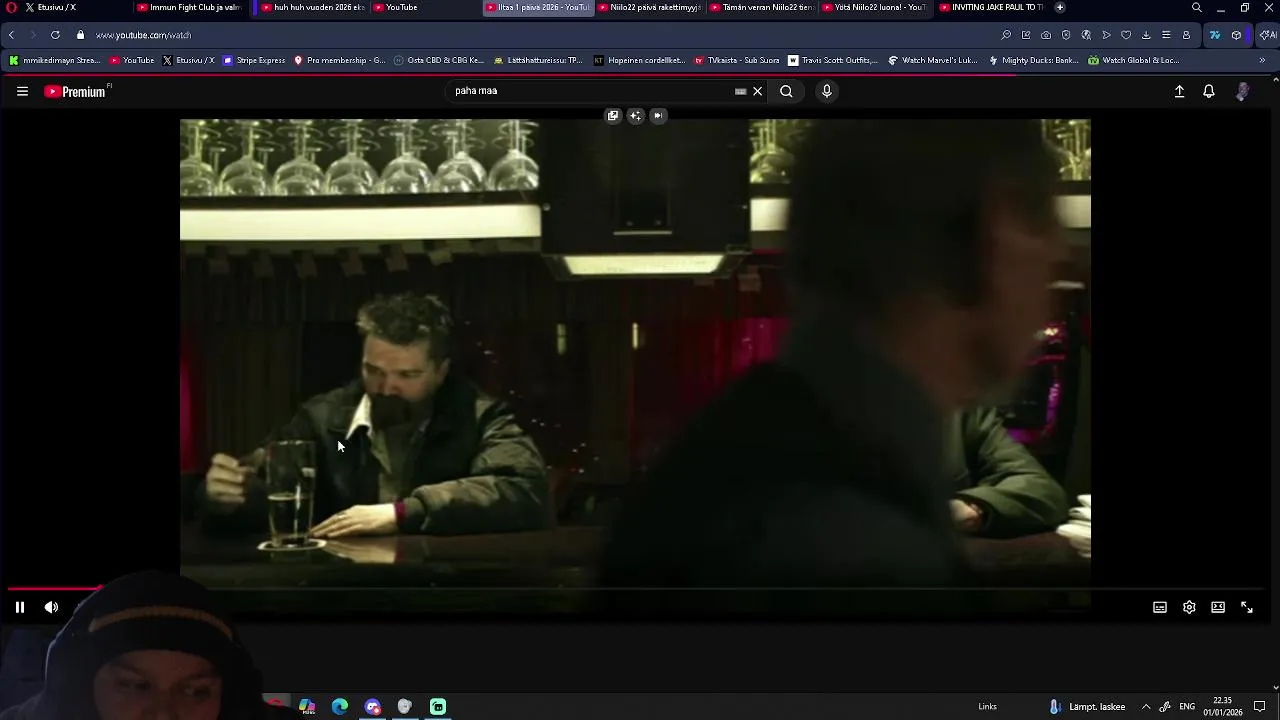Add the page to bookmarks with the heart icon
The image size is (1280, 720).
[1126, 35]
